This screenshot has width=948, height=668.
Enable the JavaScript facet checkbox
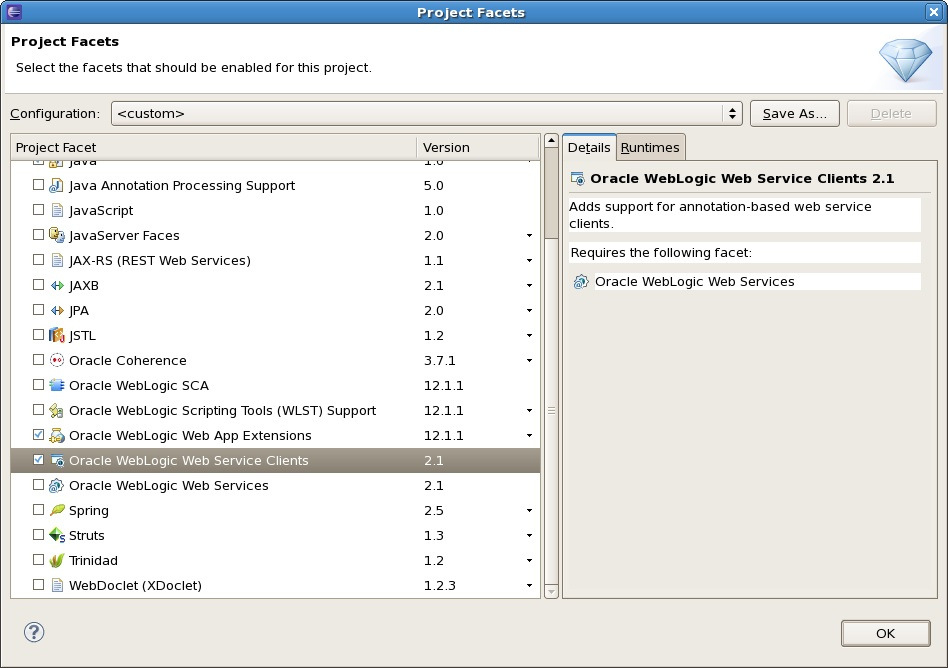coord(38,209)
